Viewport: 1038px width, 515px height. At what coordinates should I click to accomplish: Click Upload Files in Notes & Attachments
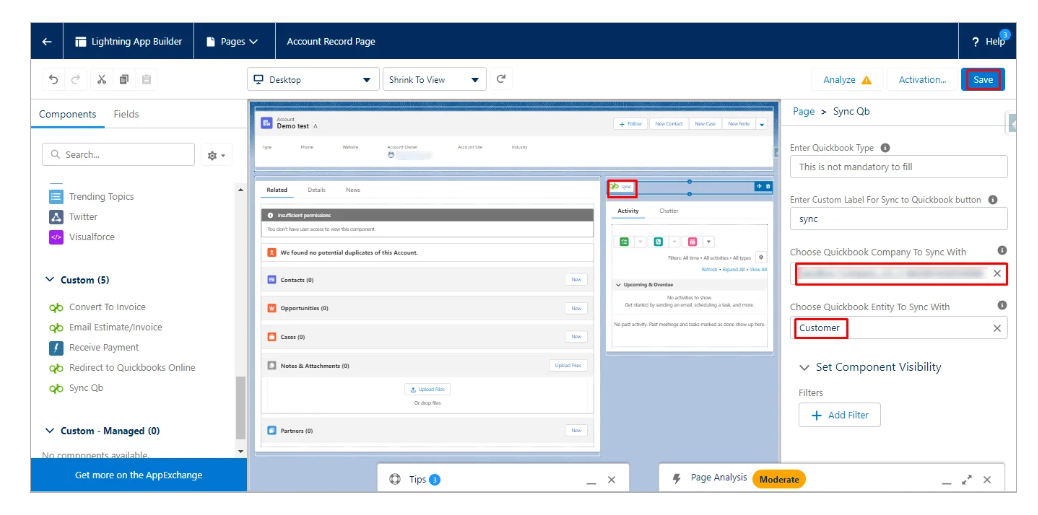coord(569,365)
